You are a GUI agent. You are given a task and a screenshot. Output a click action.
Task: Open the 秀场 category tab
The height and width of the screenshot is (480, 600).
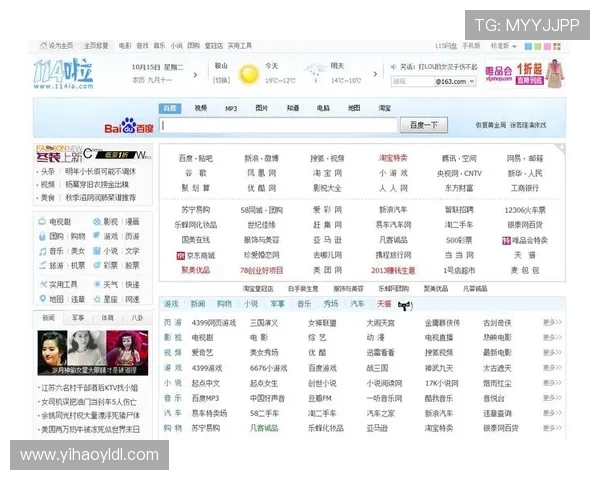coord(331,304)
